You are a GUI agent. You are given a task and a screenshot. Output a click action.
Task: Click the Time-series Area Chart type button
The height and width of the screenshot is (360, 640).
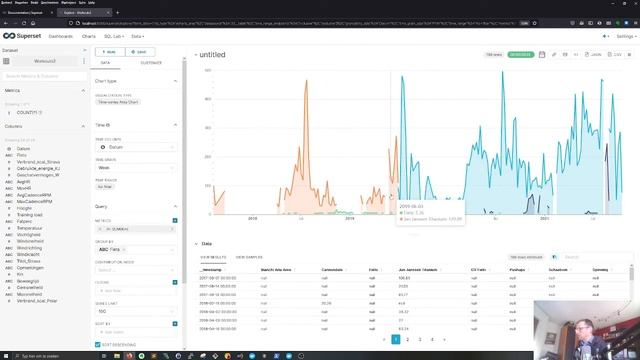(x=118, y=102)
